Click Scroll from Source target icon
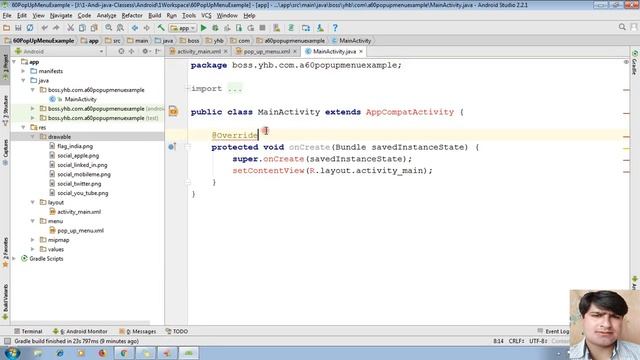640x360 pixels. 121,51
